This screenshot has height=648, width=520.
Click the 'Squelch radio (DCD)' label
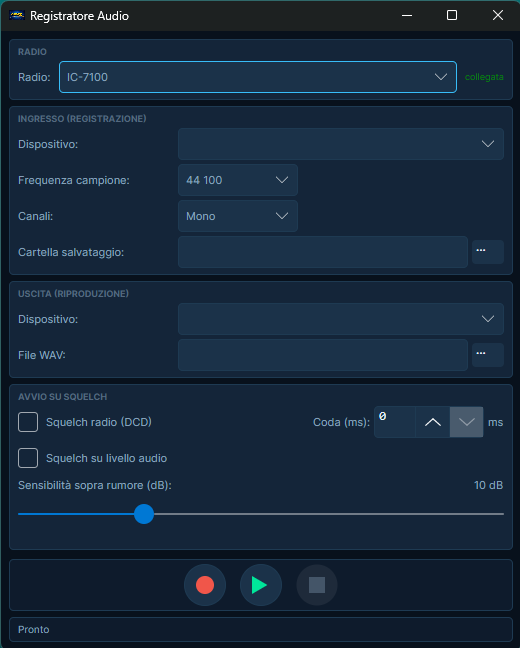point(99,422)
